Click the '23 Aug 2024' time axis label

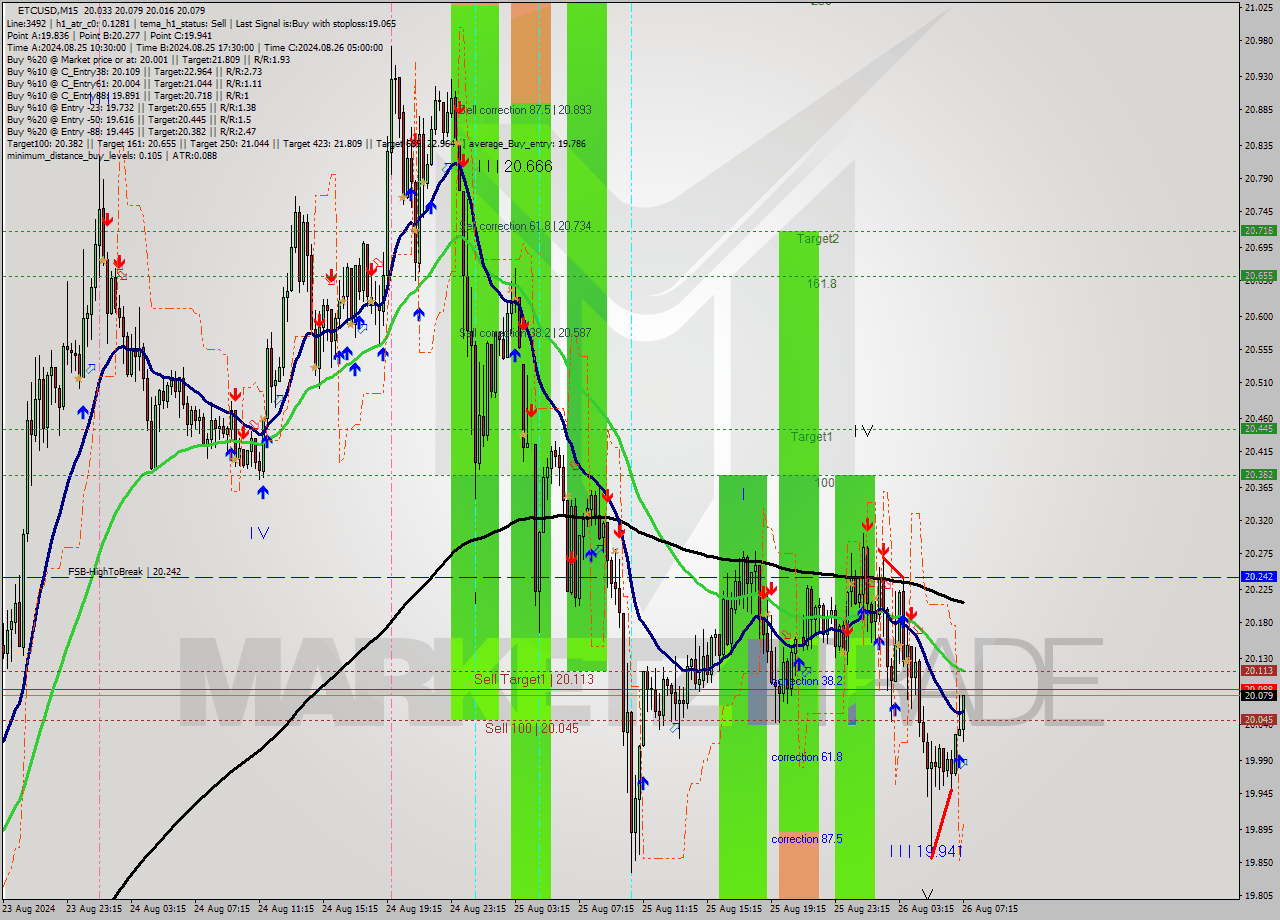click(x=30, y=909)
